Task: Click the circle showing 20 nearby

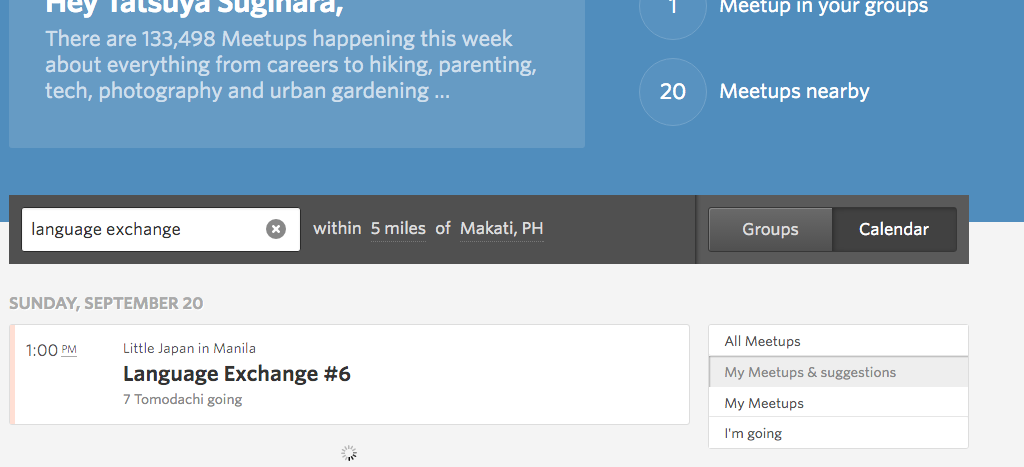Action: (x=673, y=91)
